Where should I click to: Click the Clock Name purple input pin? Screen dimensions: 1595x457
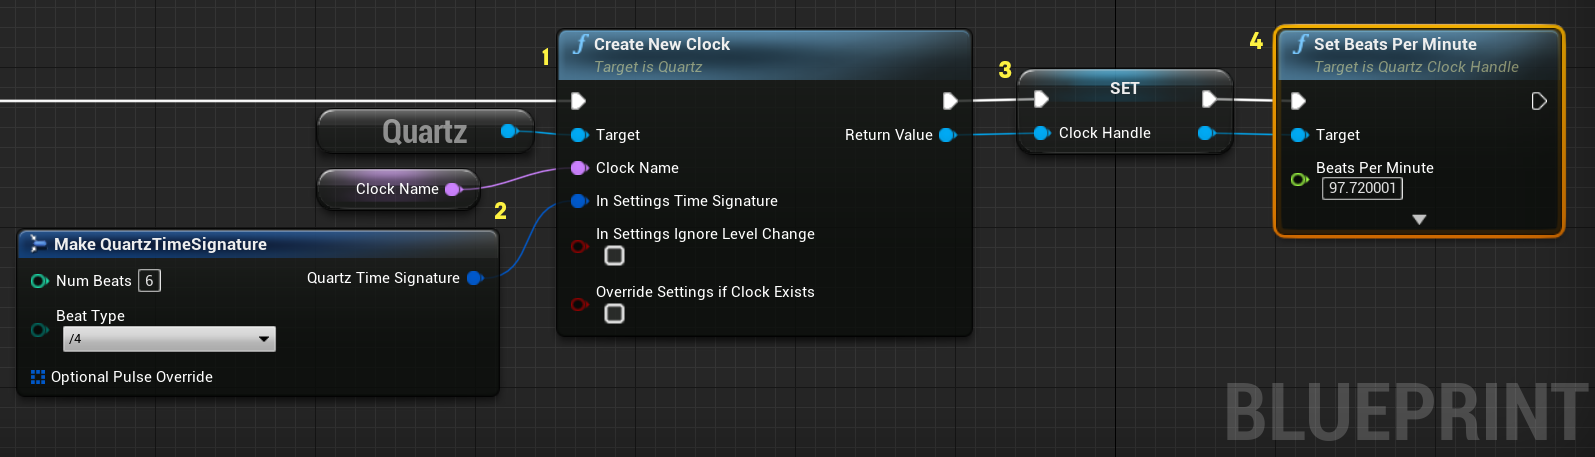coord(579,168)
